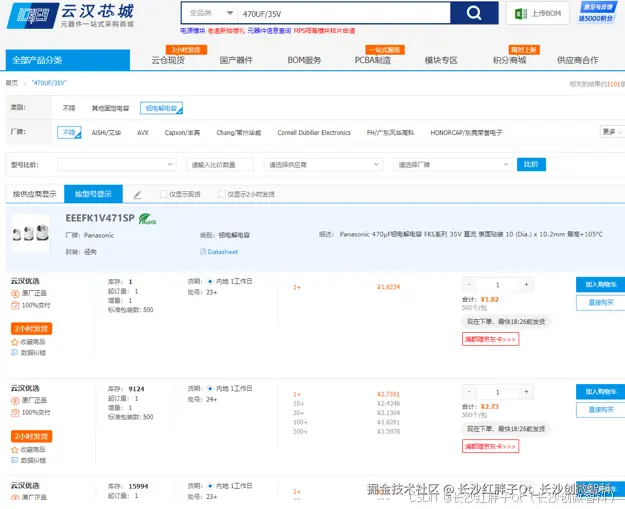The image size is (625, 509).
Task: Select the 内地 1工作日 radio in the stock 9124 listing
Action: pyautogui.click(x=210, y=388)
